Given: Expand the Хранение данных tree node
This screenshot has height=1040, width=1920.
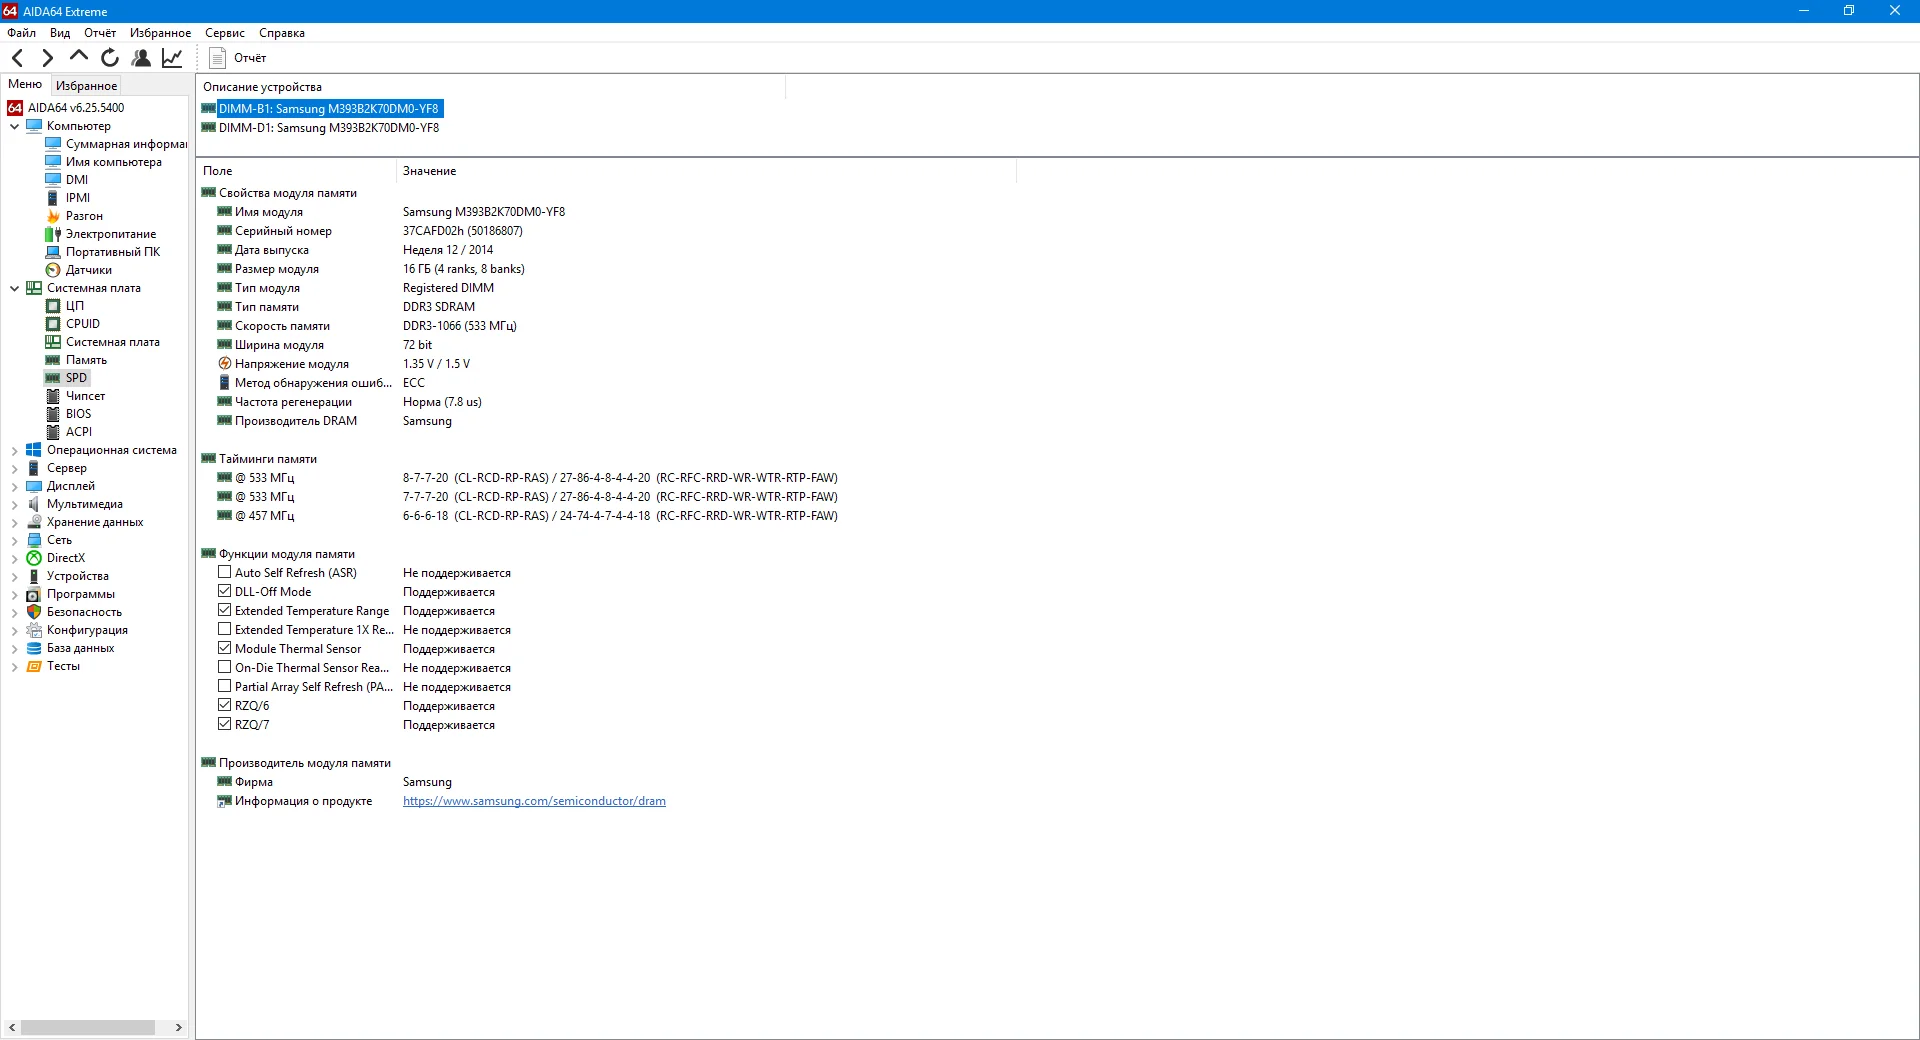Looking at the screenshot, I should (14, 522).
